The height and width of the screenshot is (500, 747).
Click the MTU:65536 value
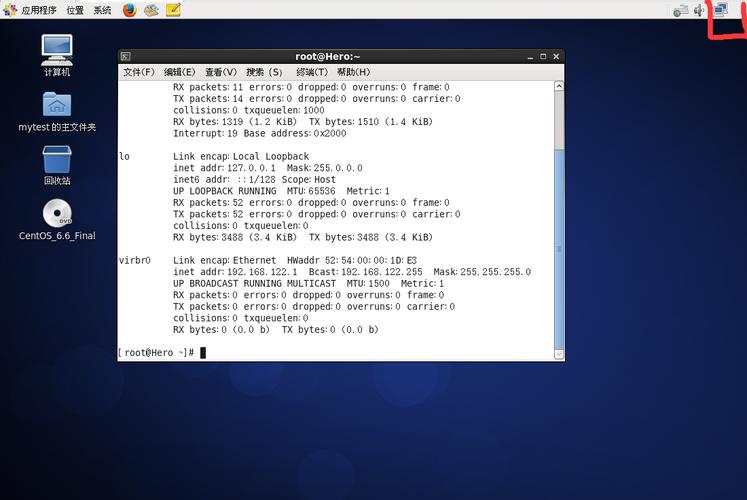[311, 191]
